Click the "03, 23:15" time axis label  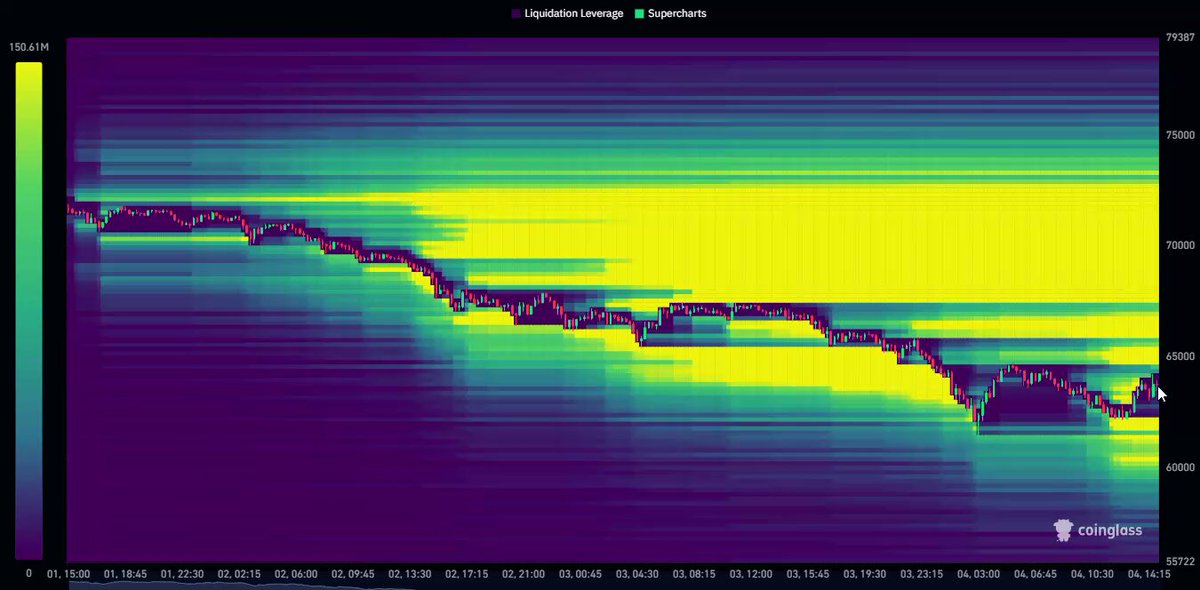922,575
